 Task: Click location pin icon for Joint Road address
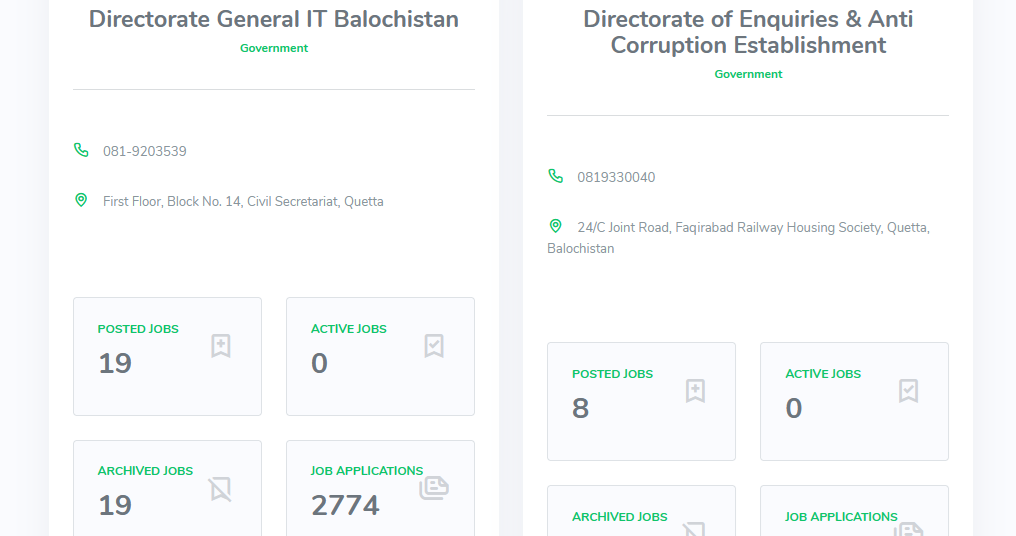coord(556,226)
